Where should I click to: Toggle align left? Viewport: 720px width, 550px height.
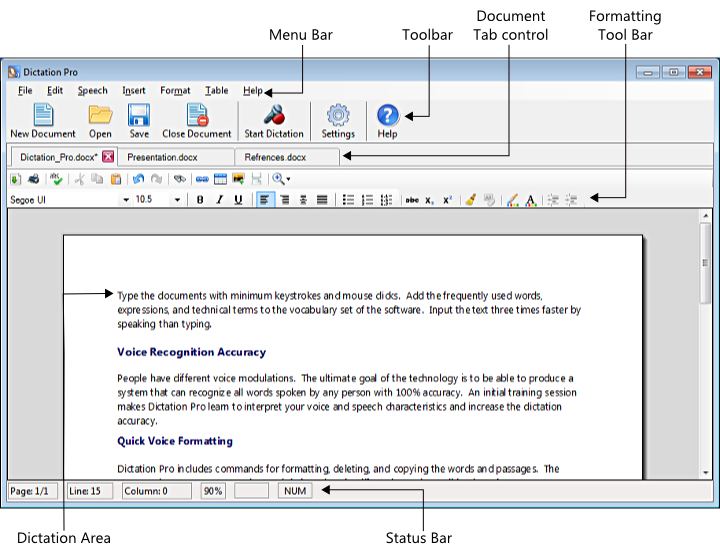[265, 200]
